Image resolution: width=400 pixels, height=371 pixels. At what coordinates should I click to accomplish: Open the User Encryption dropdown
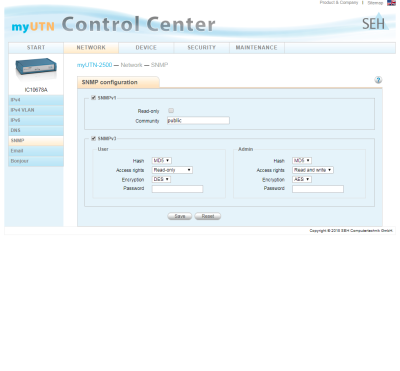coord(161,179)
